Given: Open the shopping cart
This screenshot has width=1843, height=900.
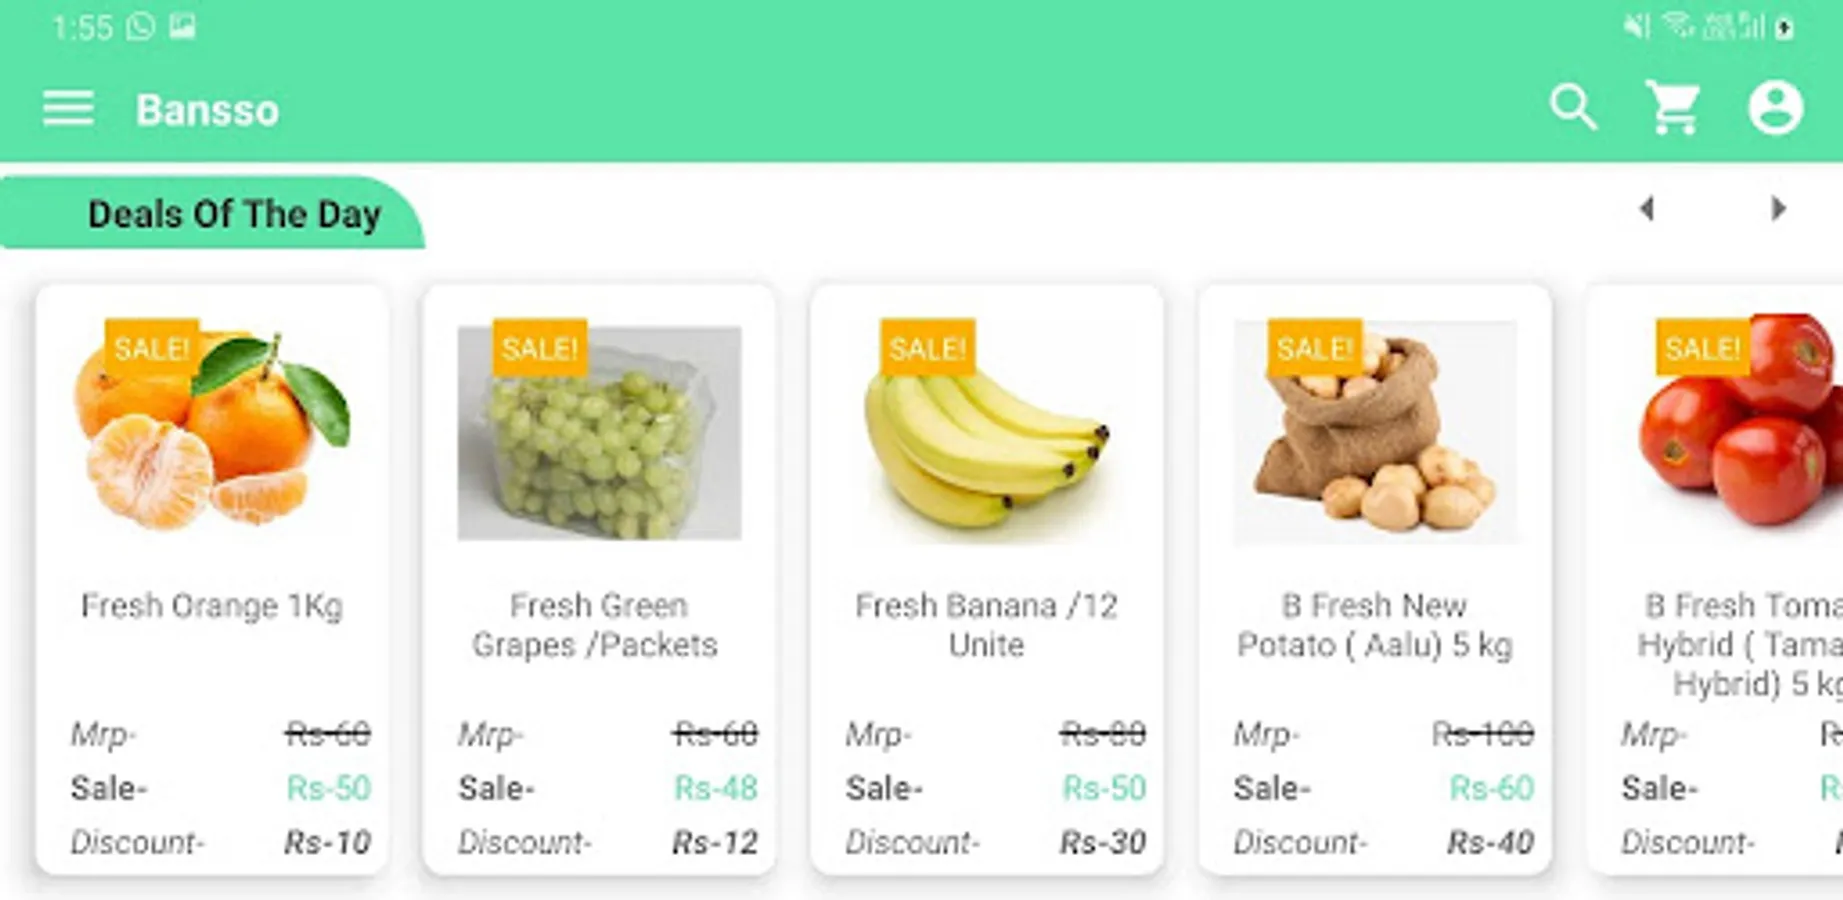Looking at the screenshot, I should pyautogui.click(x=1673, y=107).
